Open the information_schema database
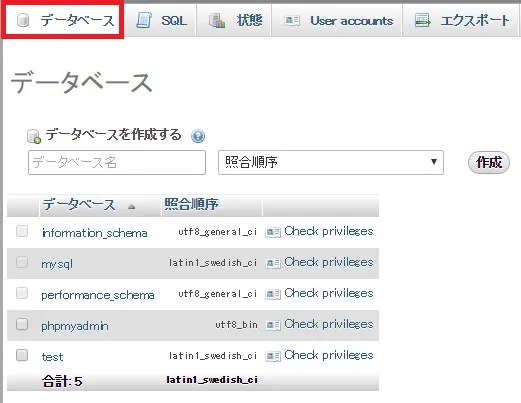This screenshot has height=403, width=521. click(94, 233)
